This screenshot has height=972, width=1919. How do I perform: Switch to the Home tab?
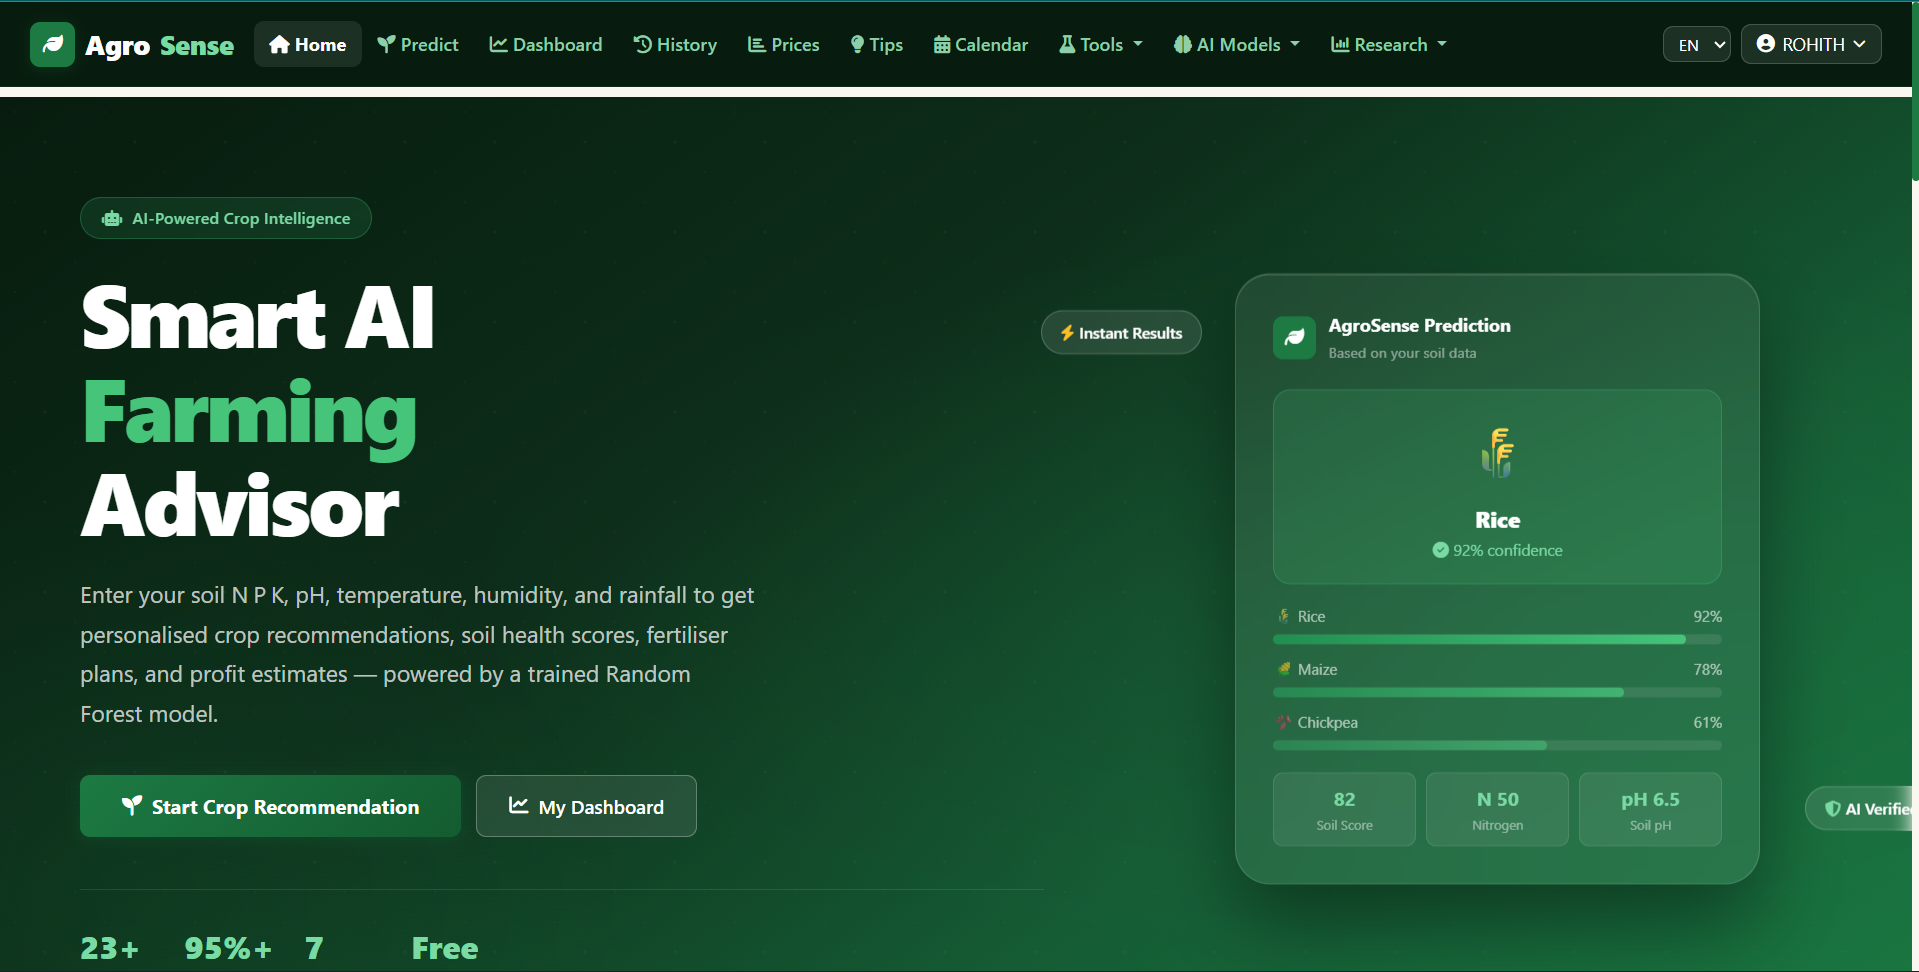(307, 44)
